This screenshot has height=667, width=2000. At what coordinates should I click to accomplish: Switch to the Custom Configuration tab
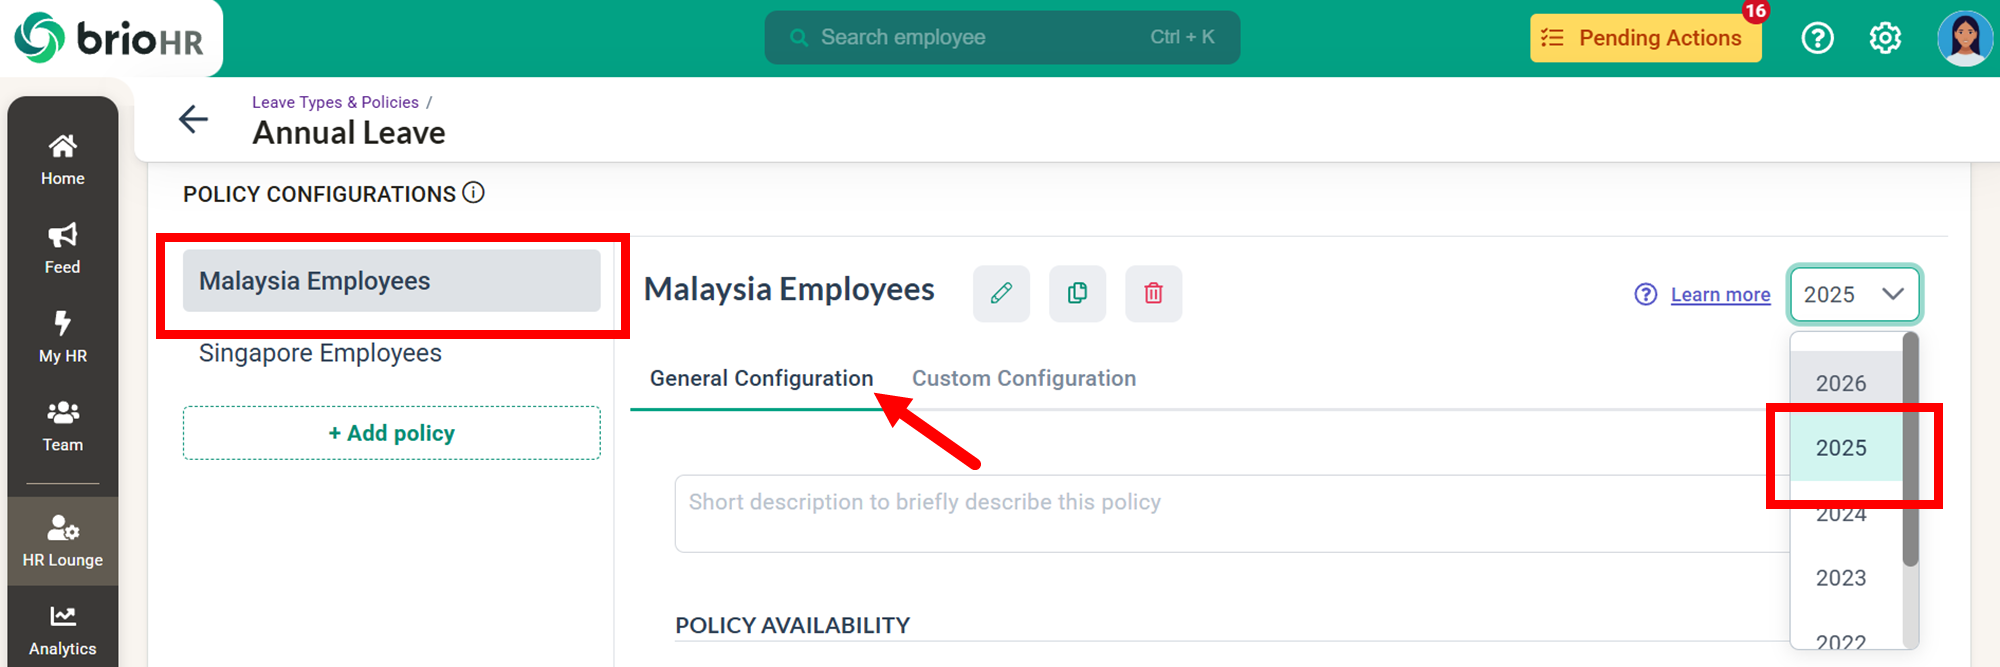point(1023,378)
